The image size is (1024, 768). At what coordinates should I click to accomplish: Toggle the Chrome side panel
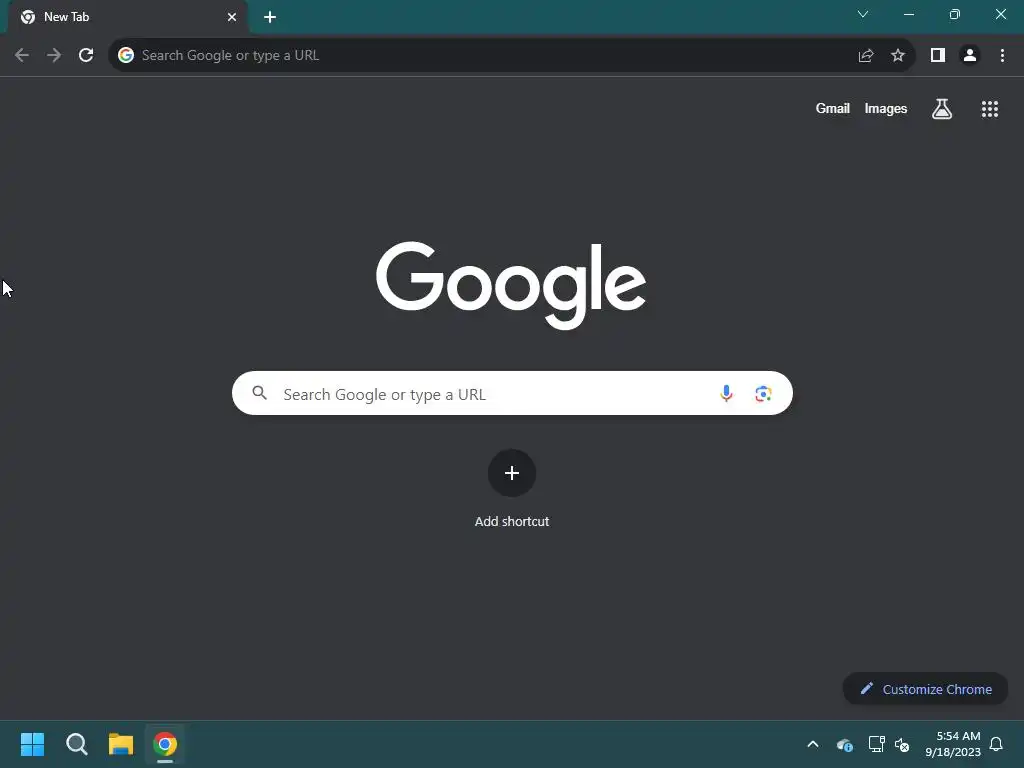tap(938, 56)
